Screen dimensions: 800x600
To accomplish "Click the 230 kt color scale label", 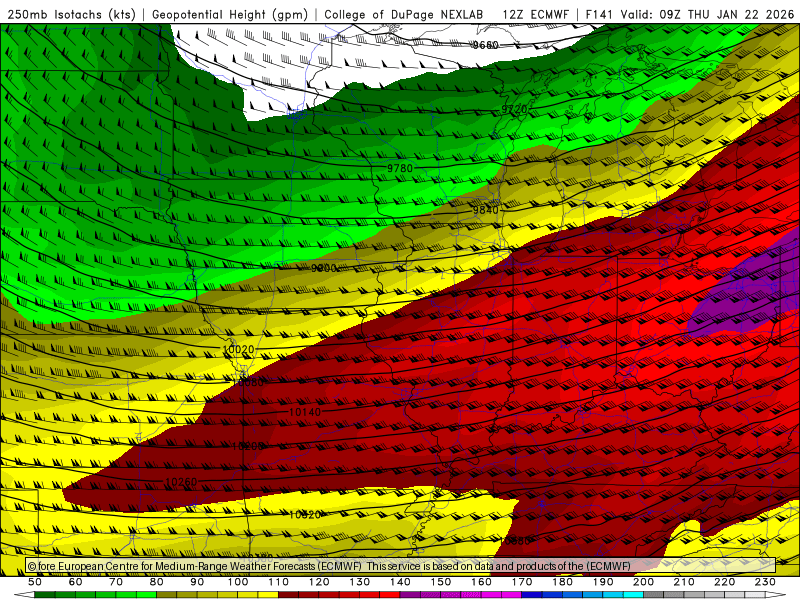I will (x=766, y=582).
